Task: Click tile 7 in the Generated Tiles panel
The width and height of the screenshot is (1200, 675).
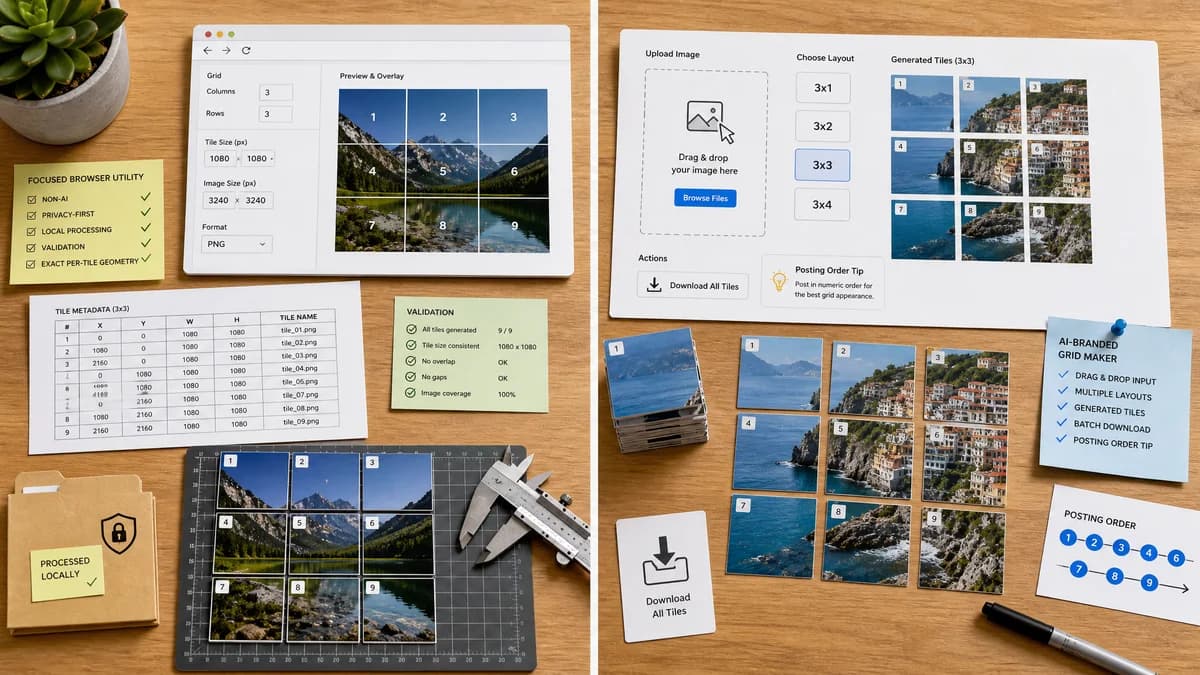Action: [923, 230]
